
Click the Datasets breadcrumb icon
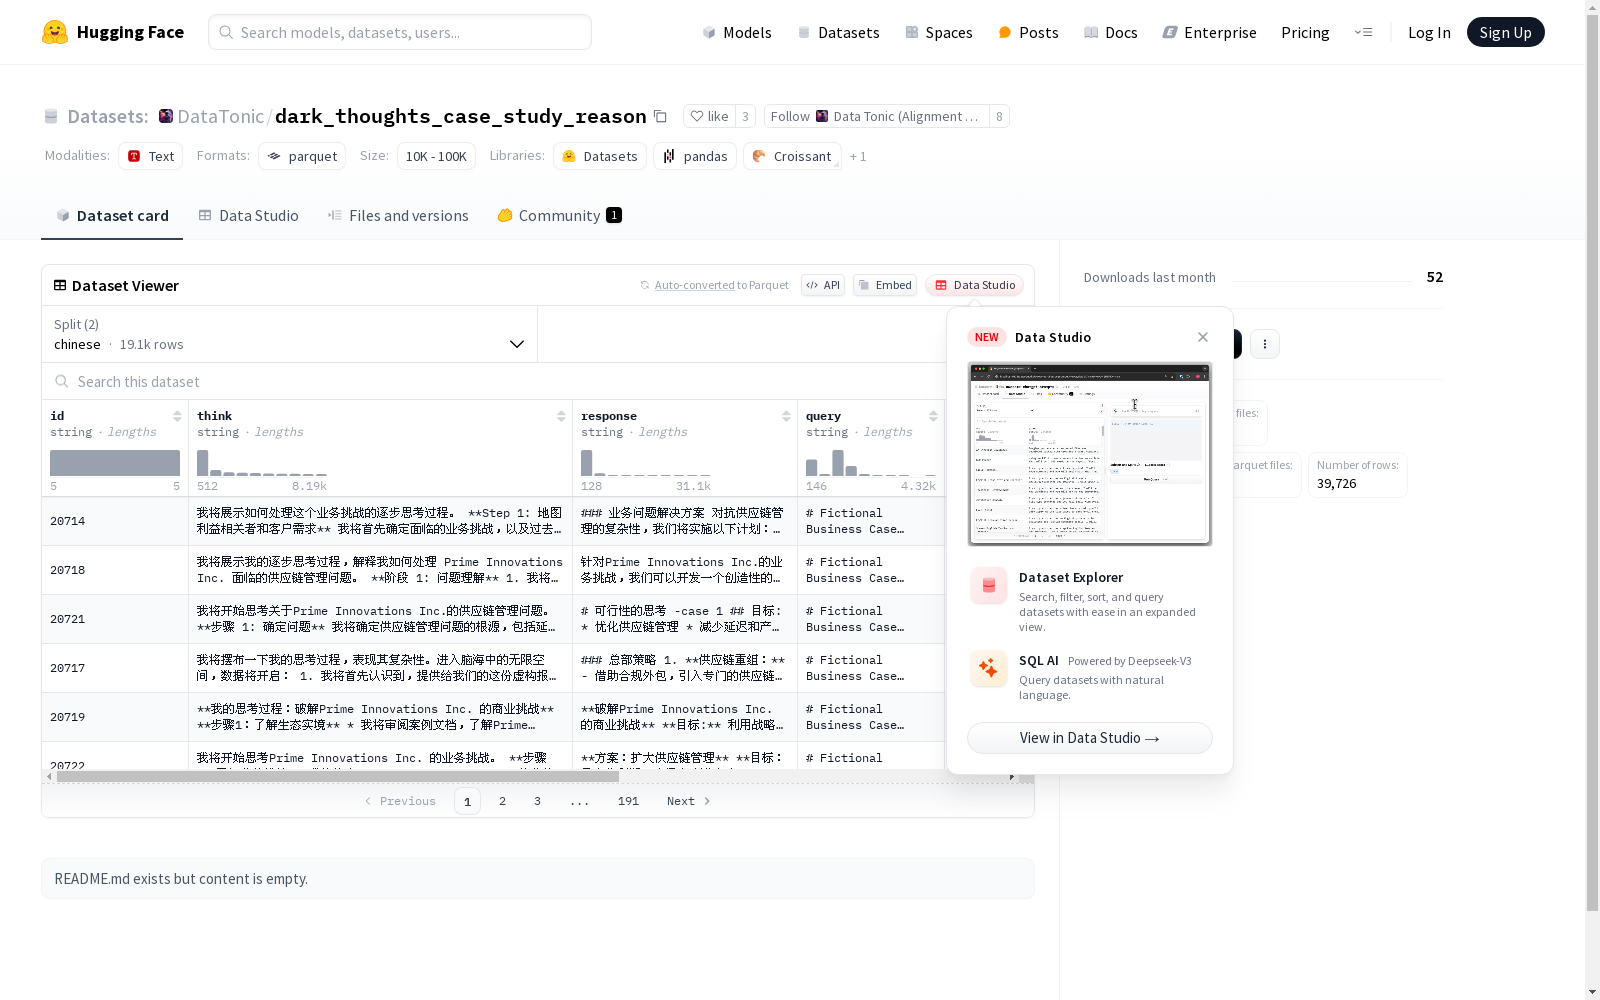click(x=51, y=116)
